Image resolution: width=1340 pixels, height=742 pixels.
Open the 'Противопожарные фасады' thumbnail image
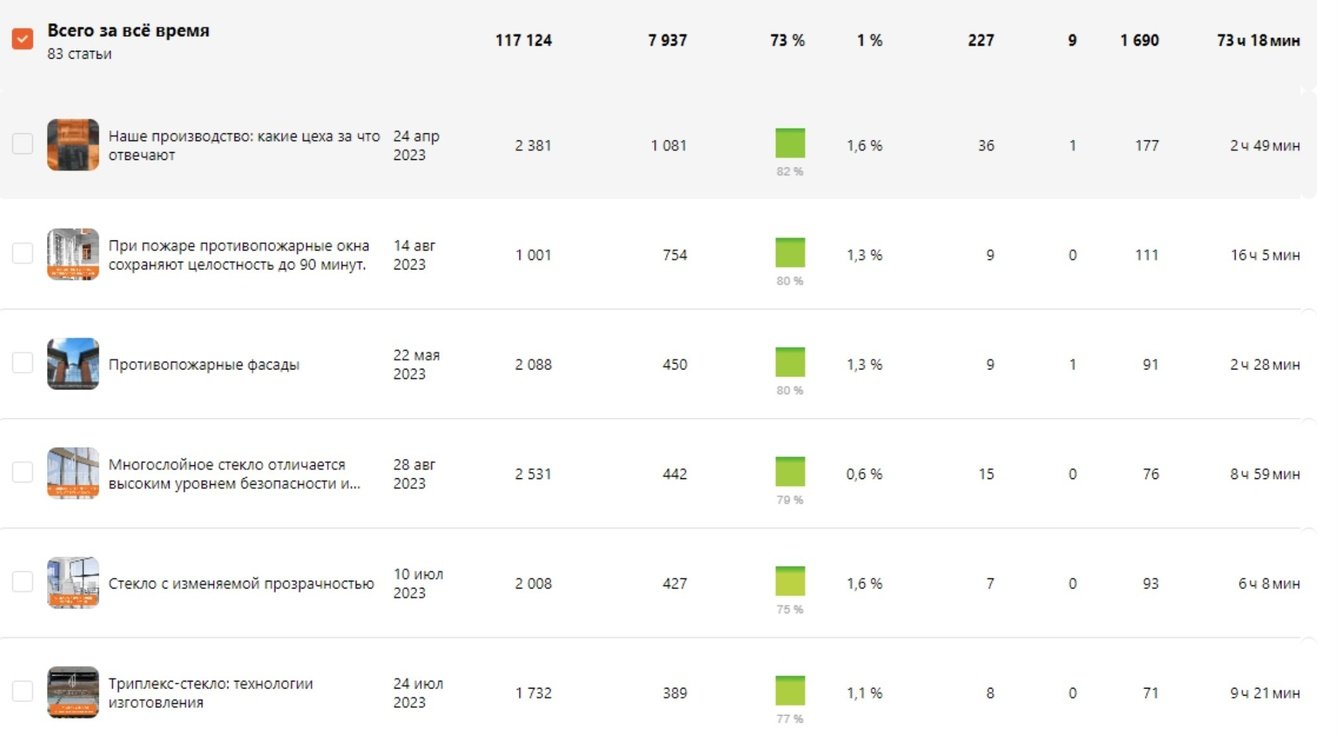pos(73,364)
